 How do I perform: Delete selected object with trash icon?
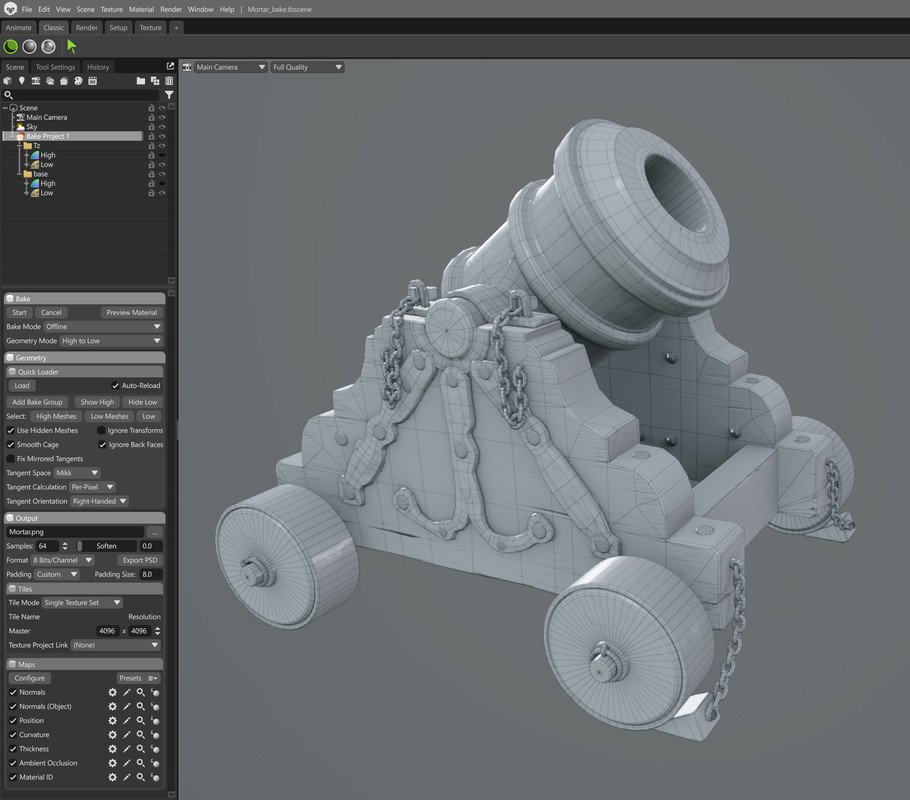tap(169, 81)
